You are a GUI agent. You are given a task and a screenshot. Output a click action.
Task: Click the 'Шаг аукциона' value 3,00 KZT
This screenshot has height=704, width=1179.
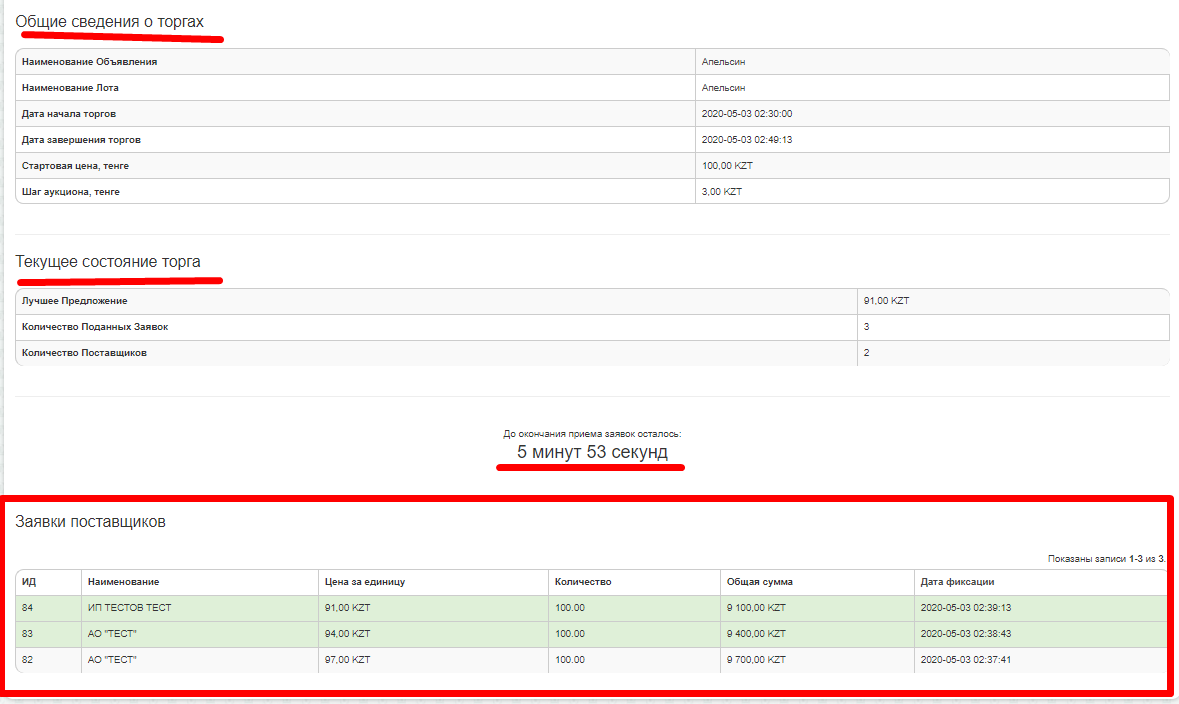pos(722,192)
